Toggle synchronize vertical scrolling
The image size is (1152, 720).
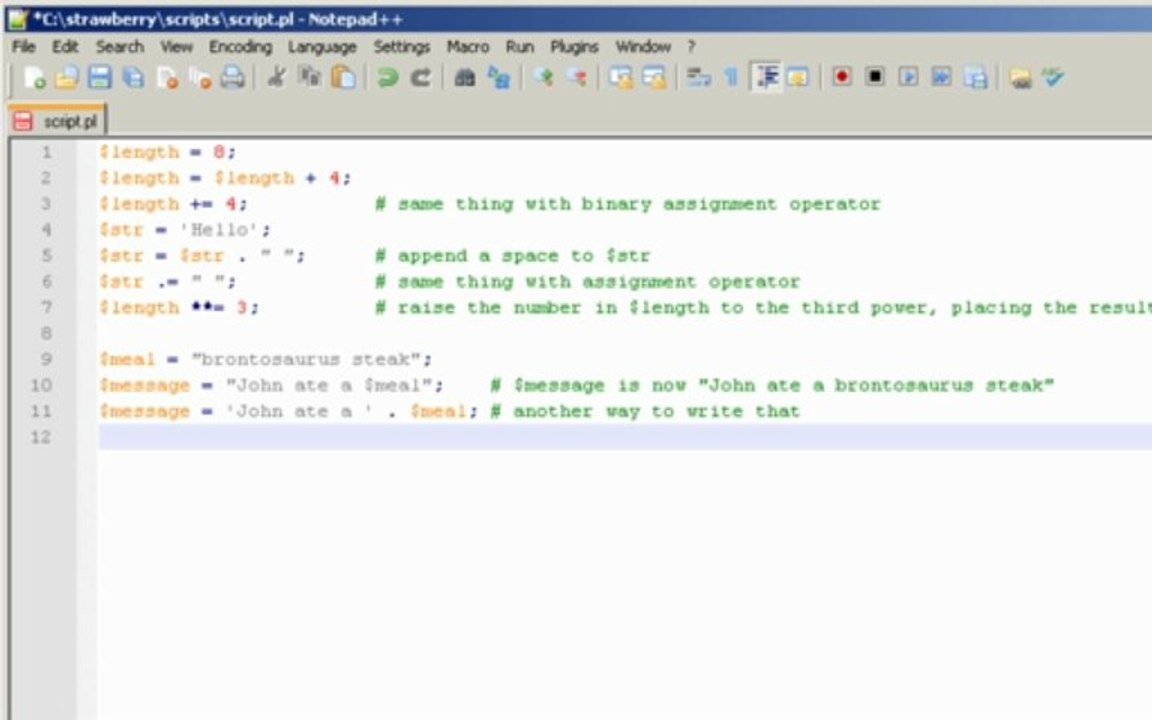tap(620, 77)
